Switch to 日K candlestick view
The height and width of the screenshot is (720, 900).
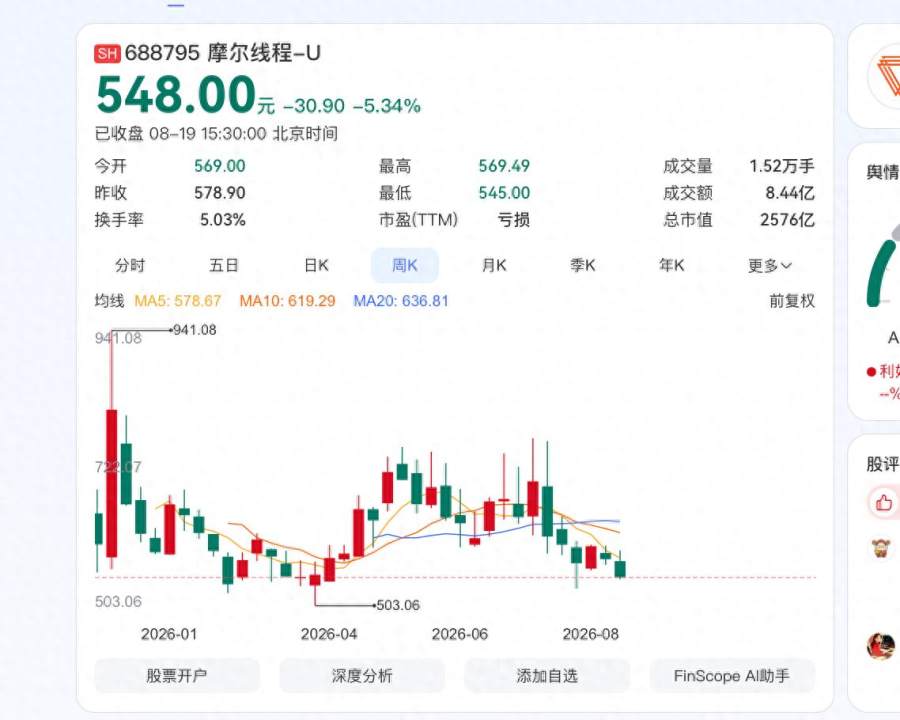[316, 265]
